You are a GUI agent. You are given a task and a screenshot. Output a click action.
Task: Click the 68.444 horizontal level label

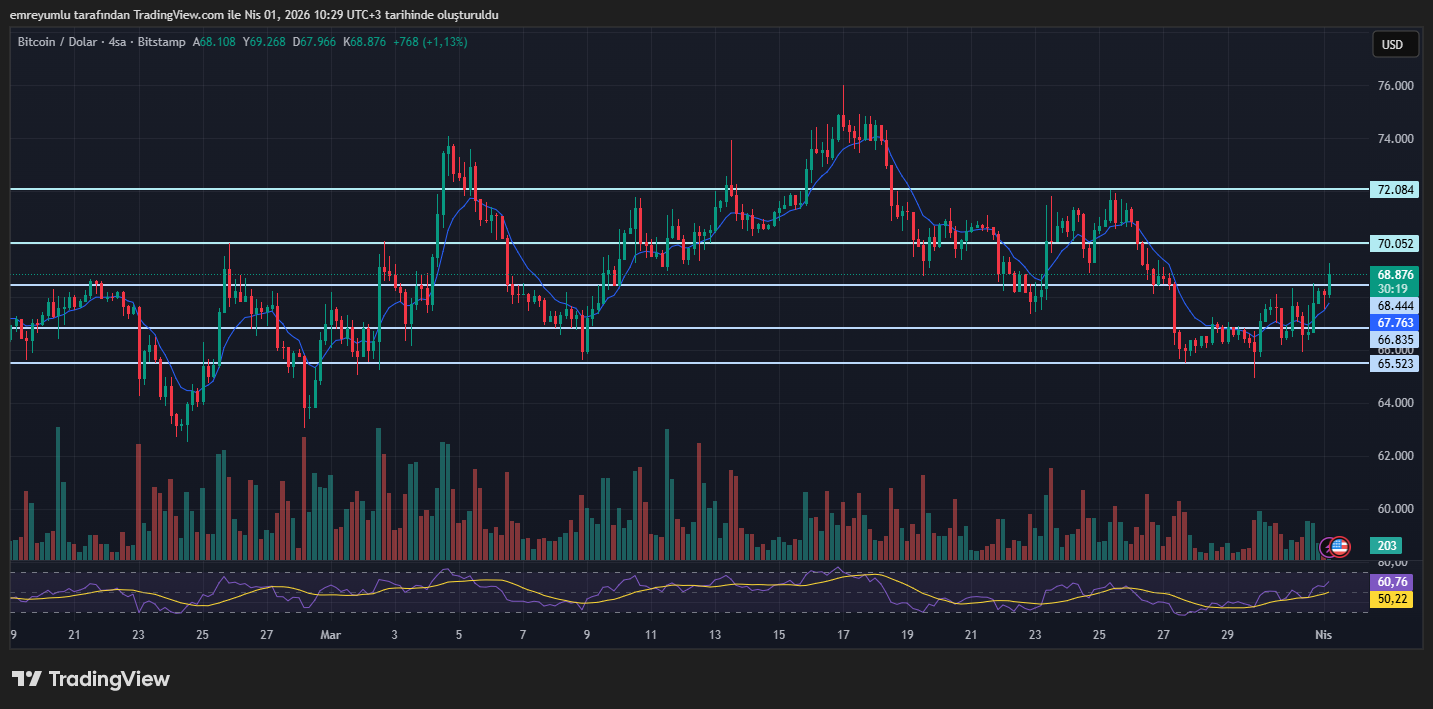(x=1394, y=306)
